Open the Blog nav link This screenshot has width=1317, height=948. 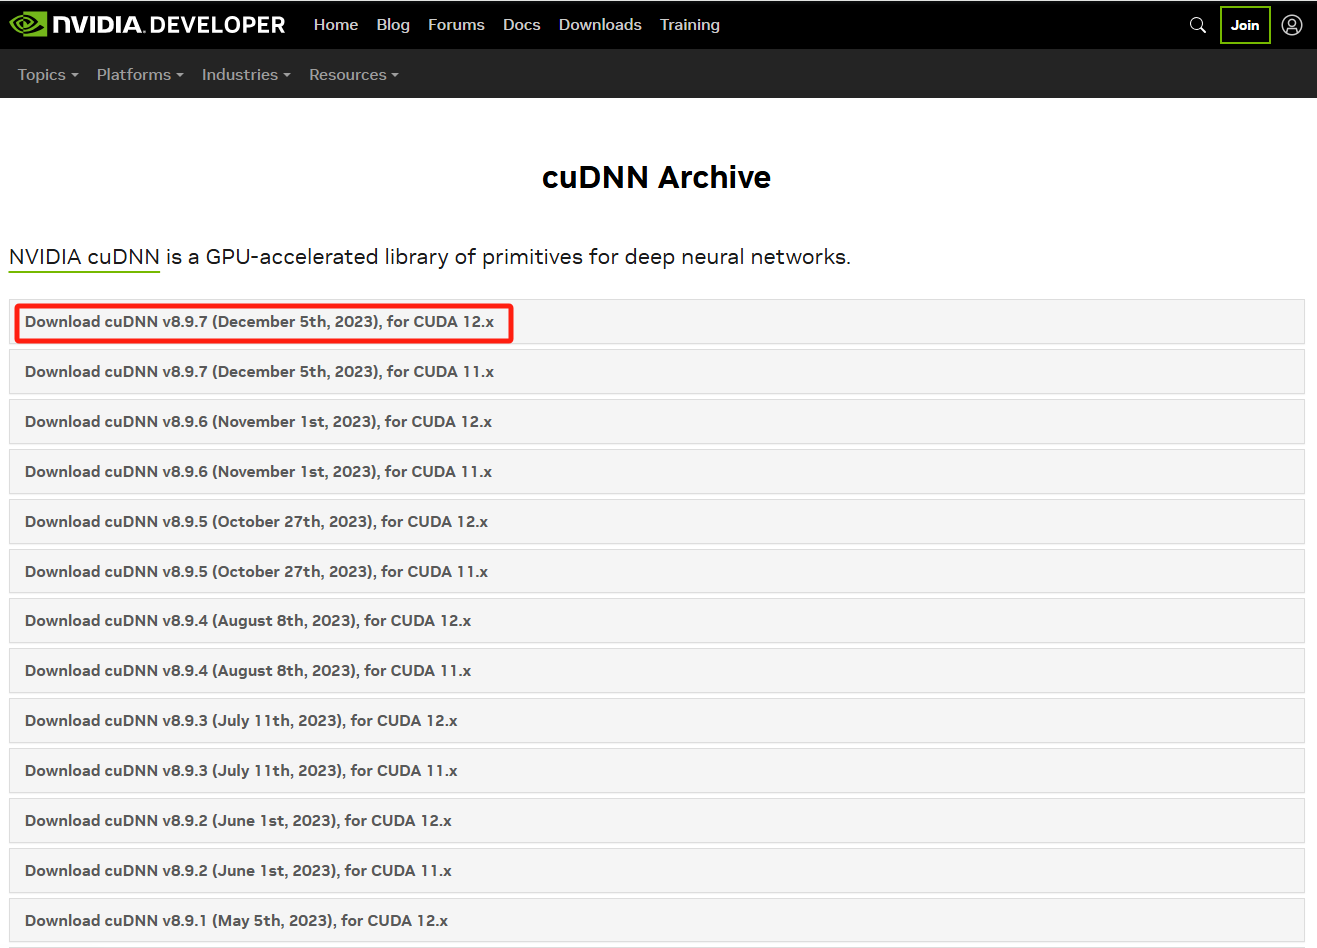(x=393, y=25)
